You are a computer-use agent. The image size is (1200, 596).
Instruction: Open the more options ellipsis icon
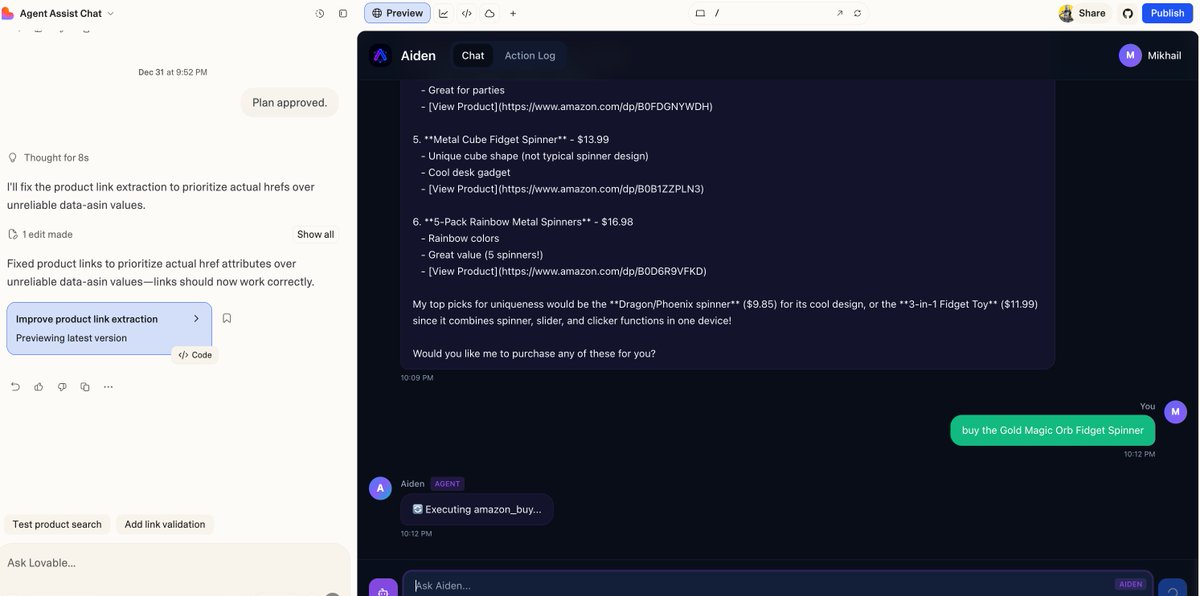[x=108, y=386]
